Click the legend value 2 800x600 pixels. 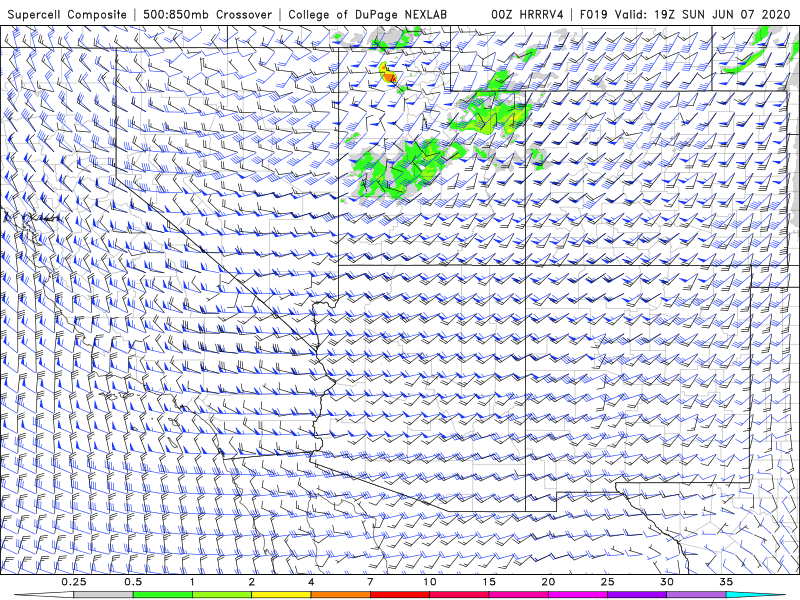click(x=252, y=582)
